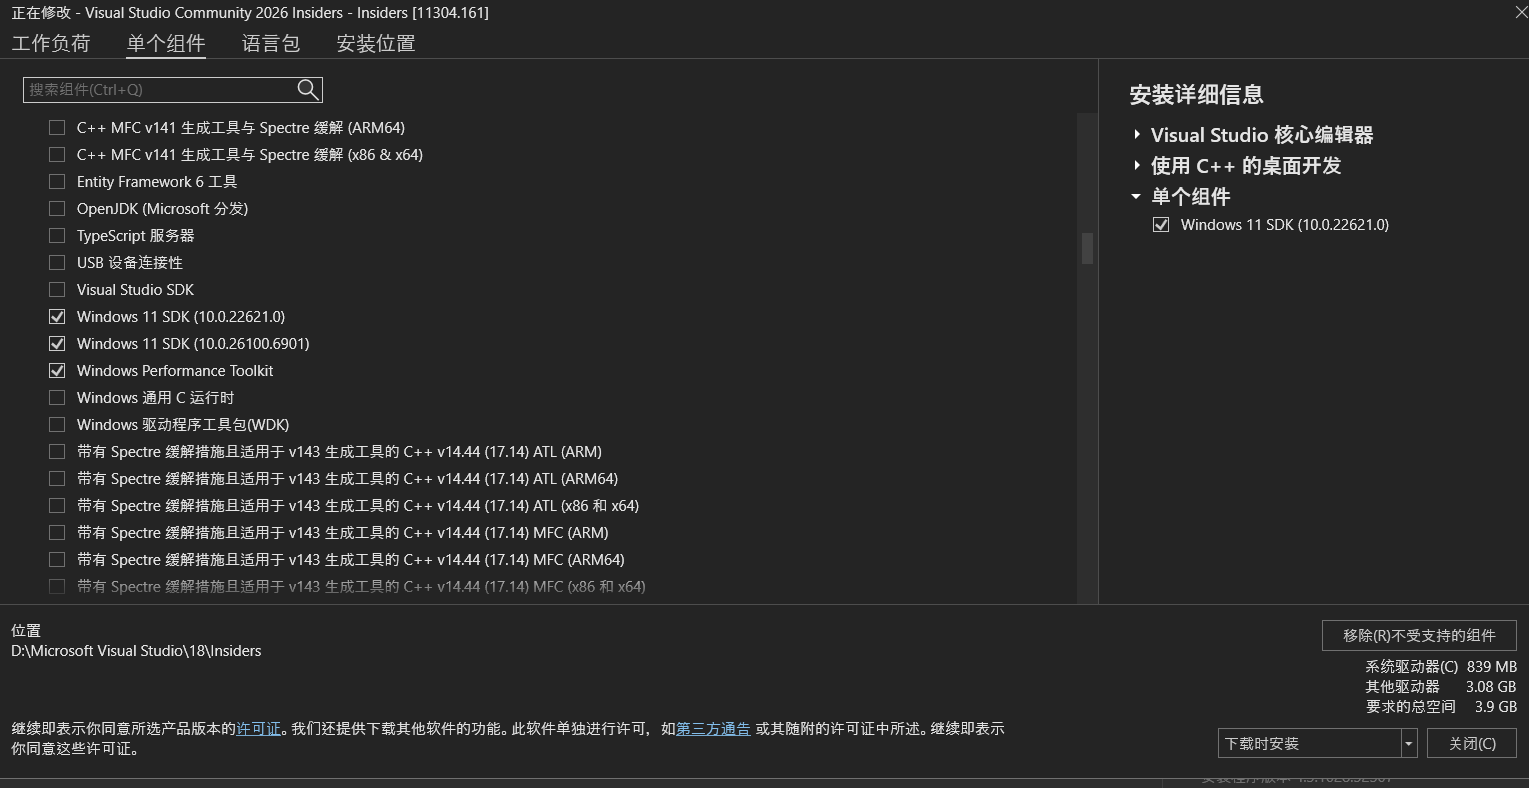1529x788 pixels.
Task: Open the 语言包 tab
Action: point(269,43)
